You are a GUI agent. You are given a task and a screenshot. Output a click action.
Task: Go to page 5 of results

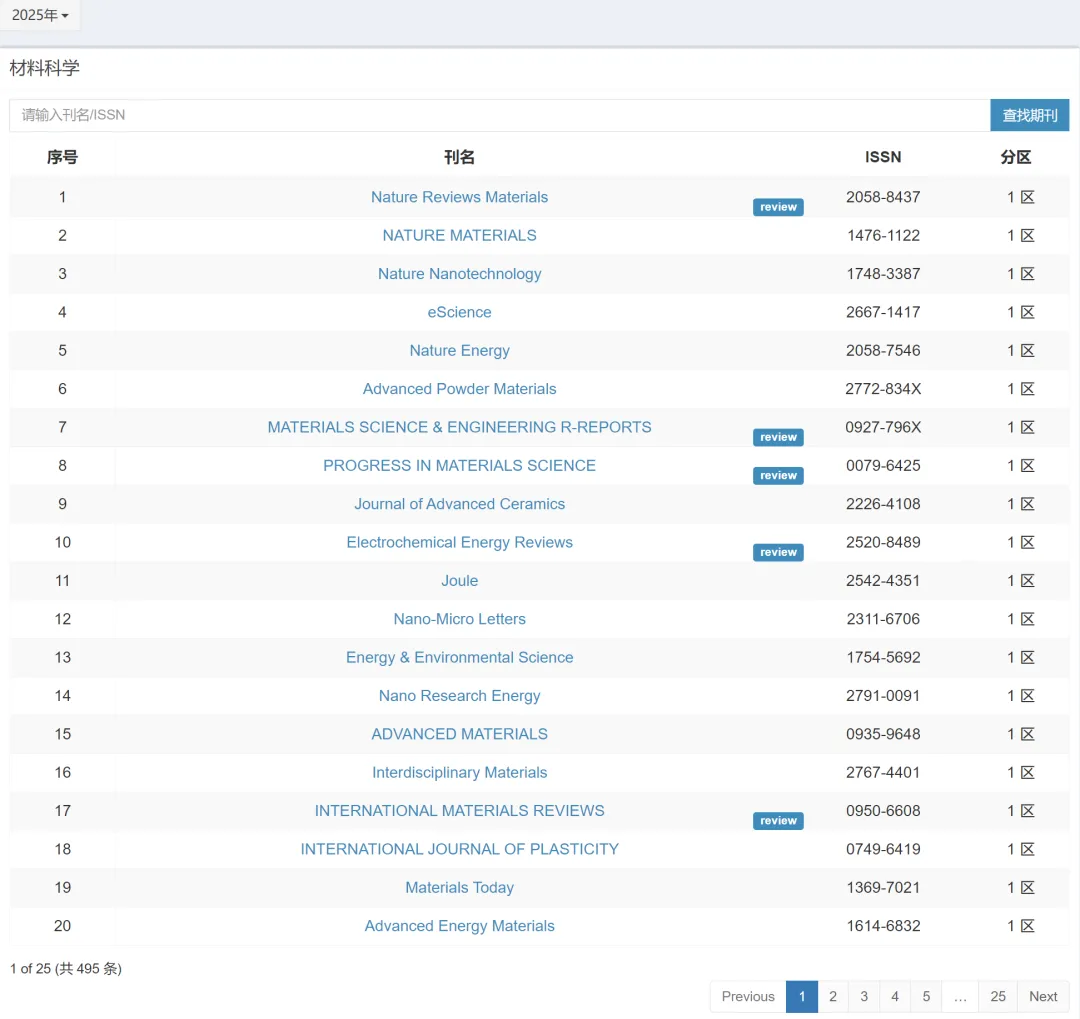coord(926,996)
